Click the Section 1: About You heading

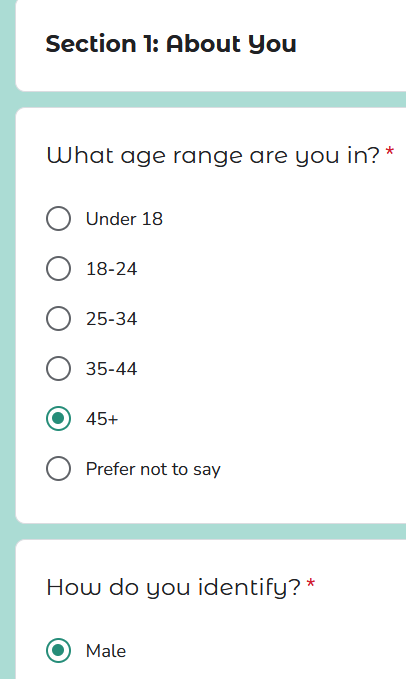[x=171, y=44]
